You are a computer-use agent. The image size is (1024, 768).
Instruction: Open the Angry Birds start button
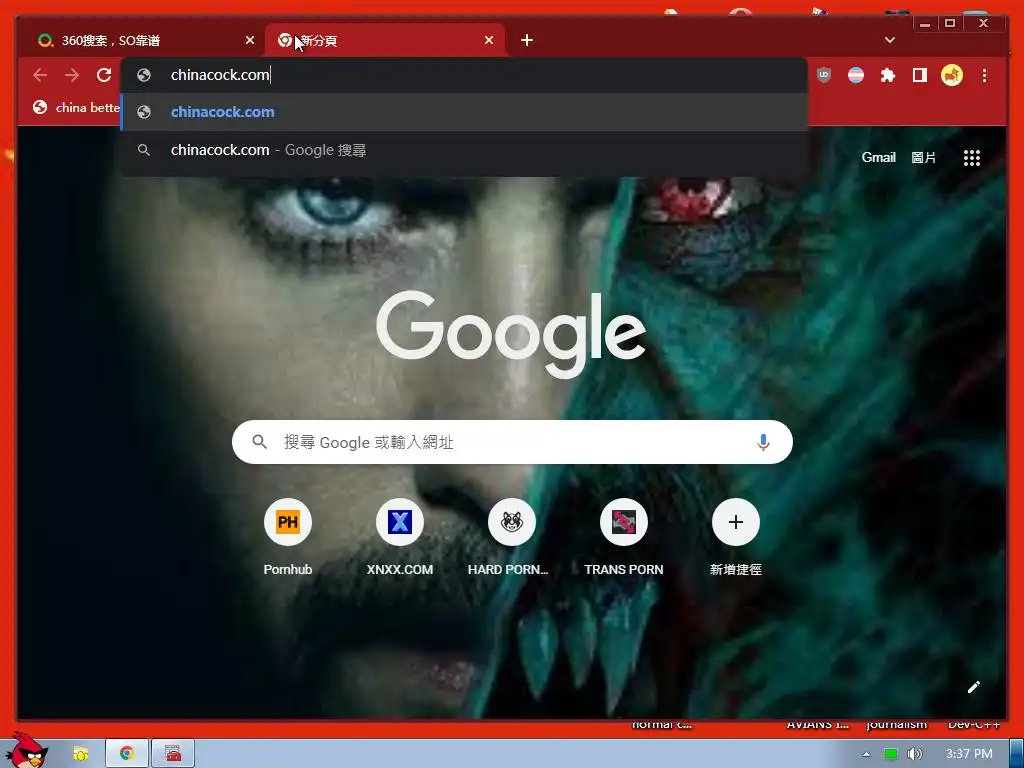[27, 751]
